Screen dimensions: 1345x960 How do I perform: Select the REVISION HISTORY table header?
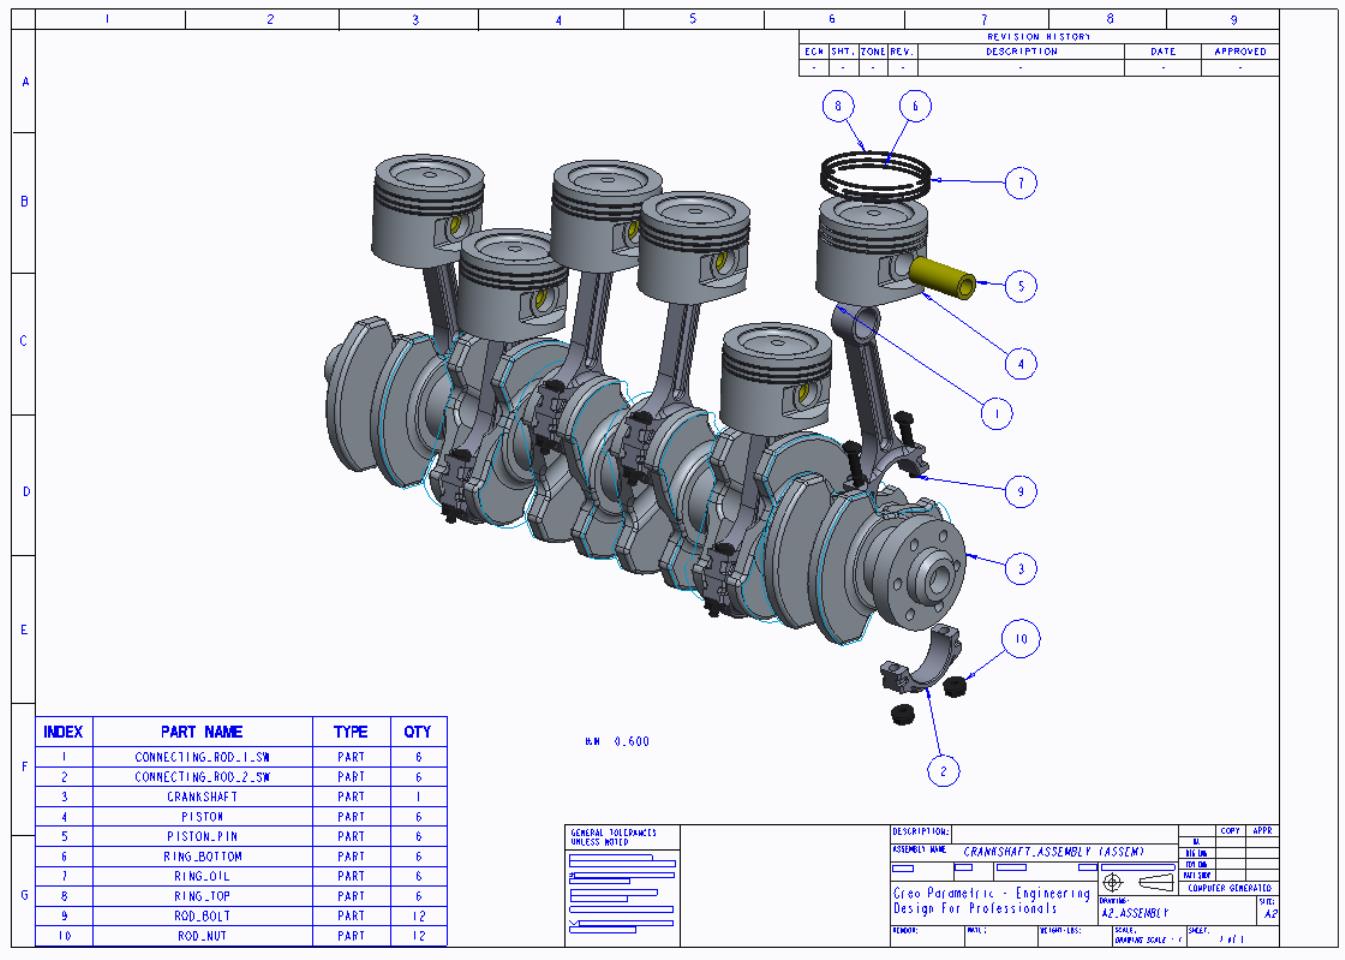pos(1038,37)
